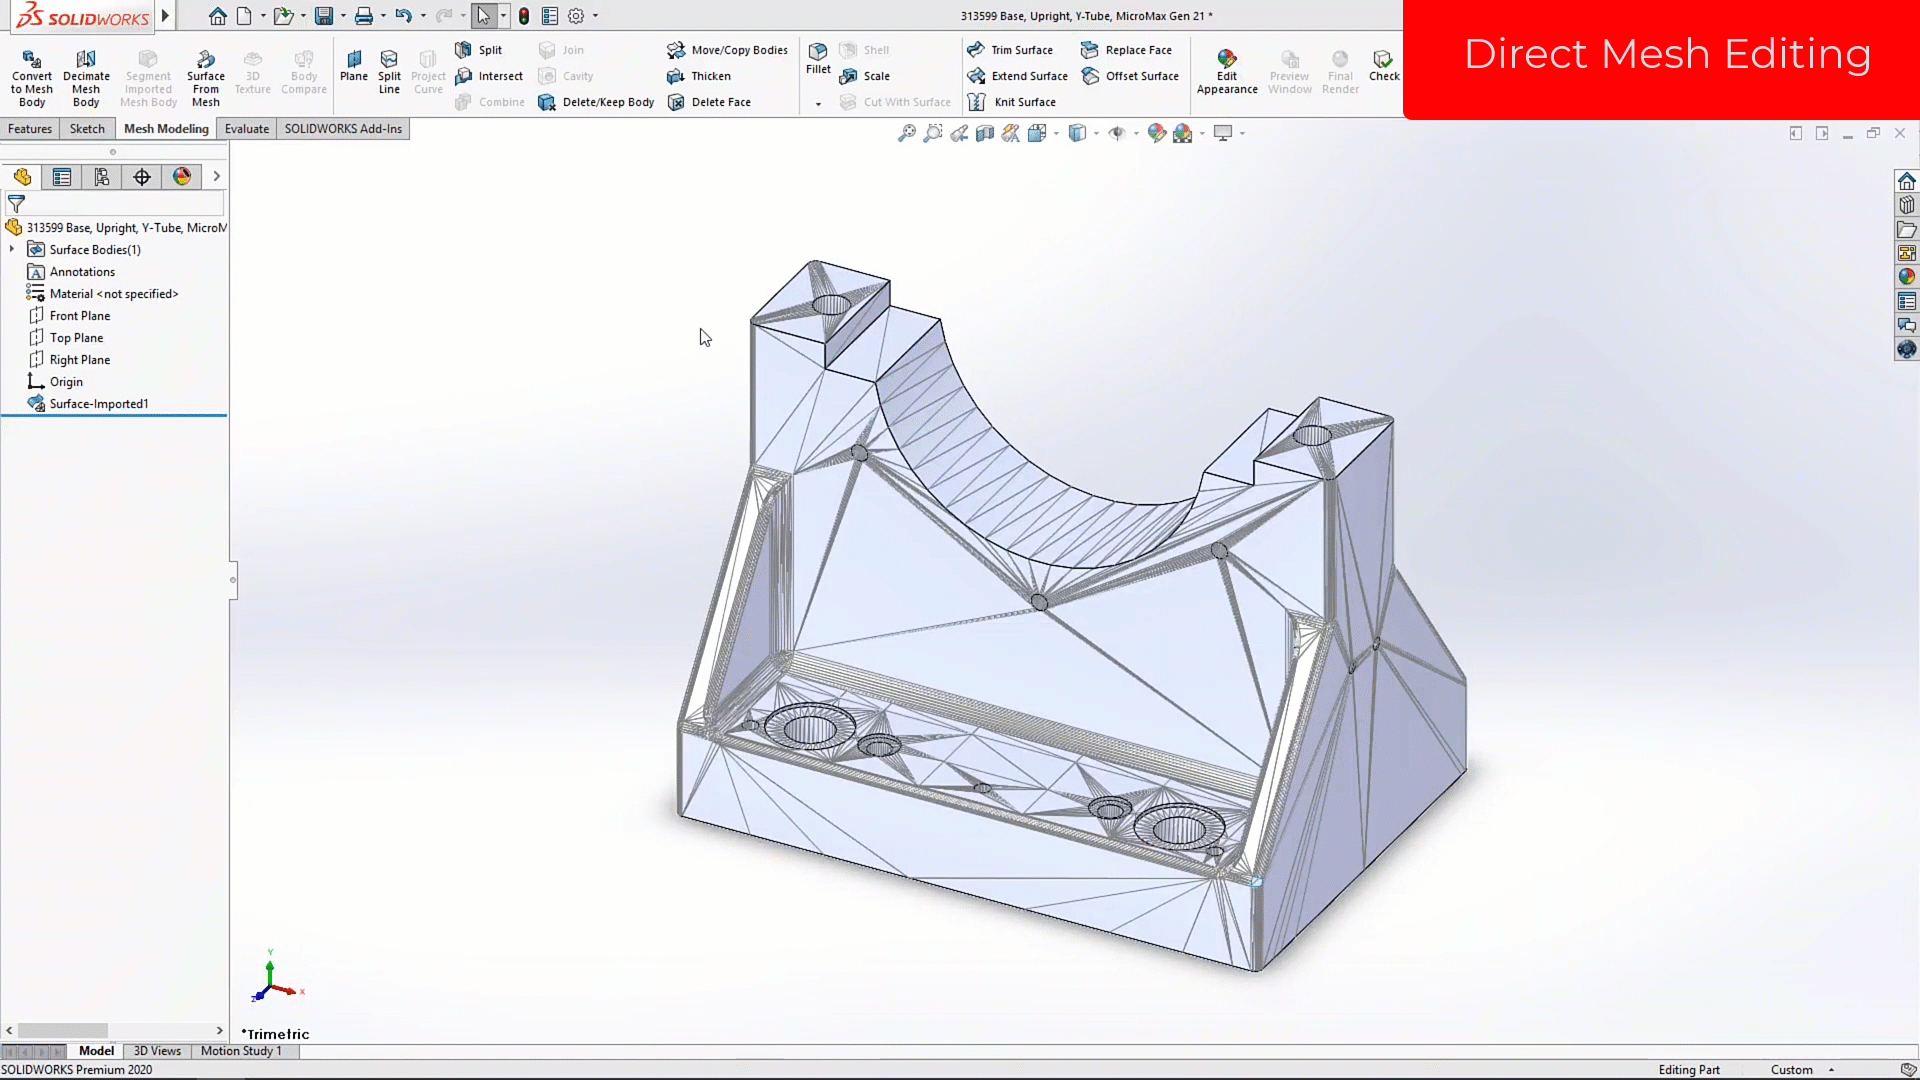
Task: Start the Fillet tool
Action: [x=818, y=59]
